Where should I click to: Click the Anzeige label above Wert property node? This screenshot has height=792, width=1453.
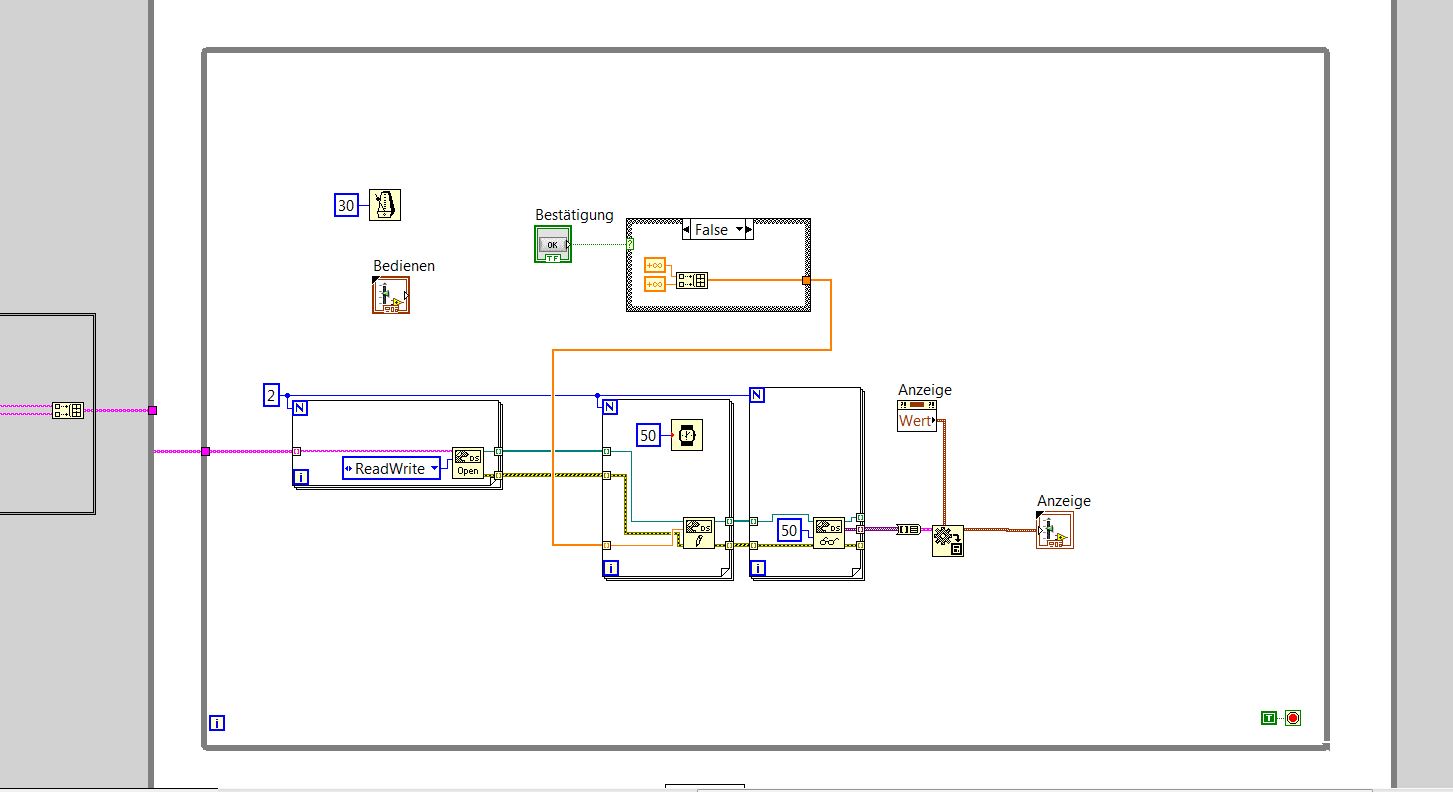(x=925, y=390)
